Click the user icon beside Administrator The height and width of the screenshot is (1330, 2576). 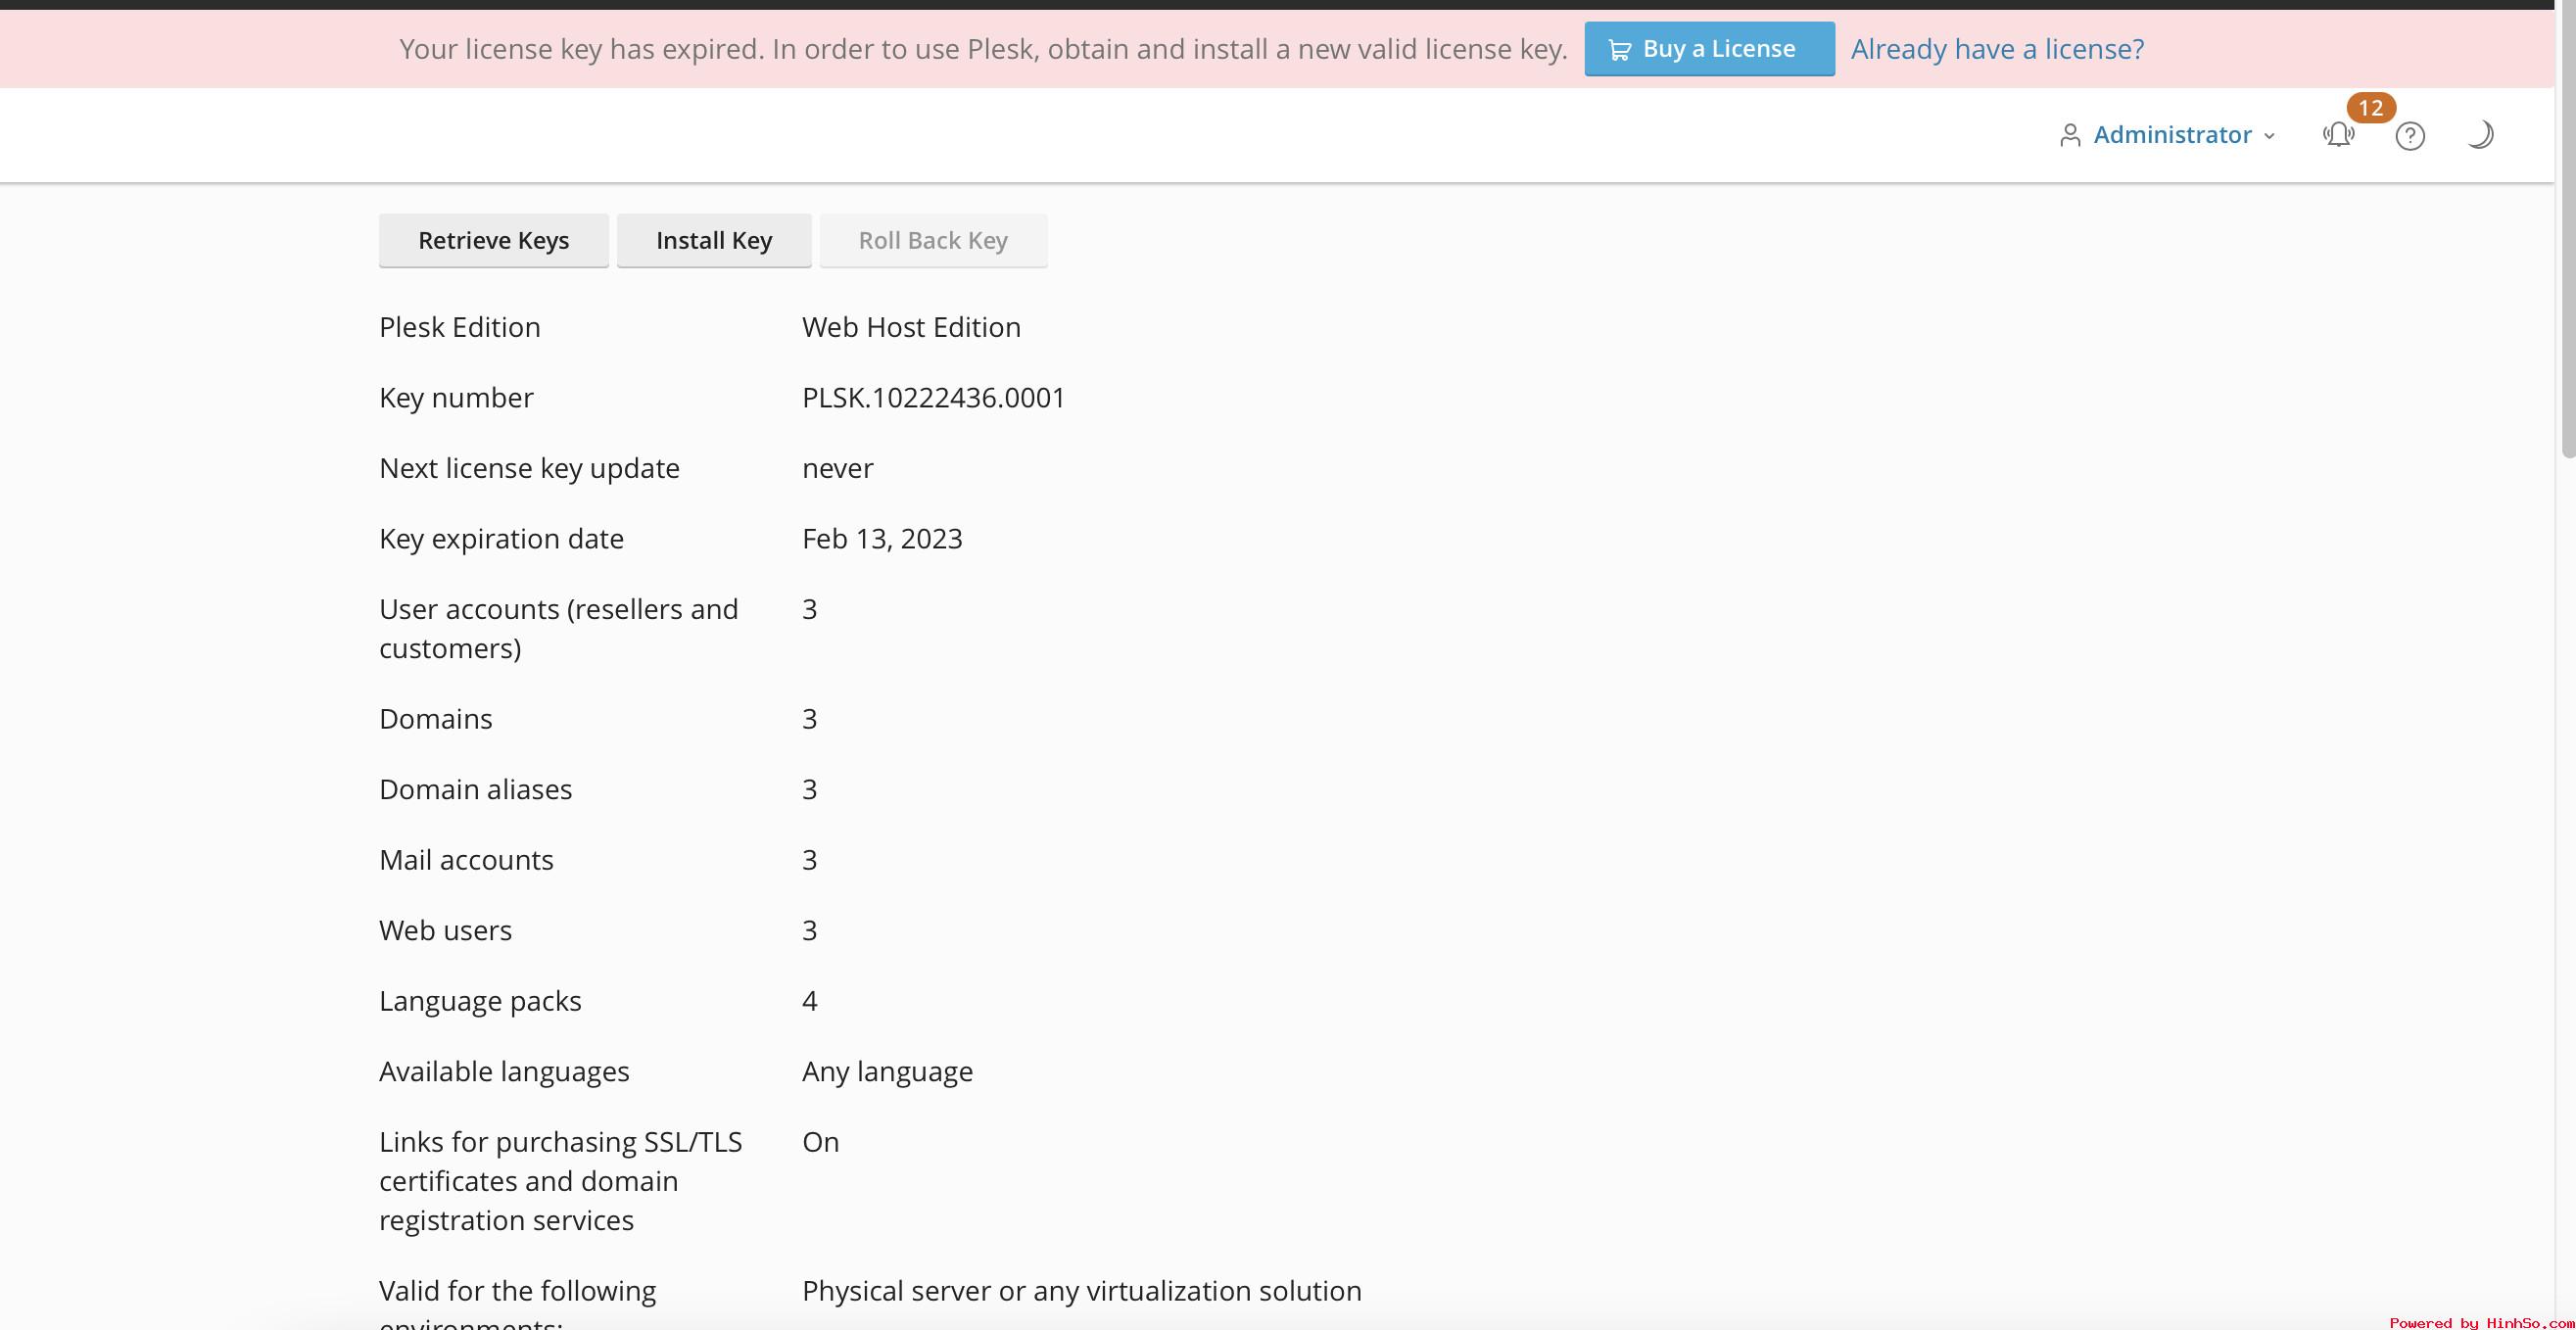coord(2070,135)
